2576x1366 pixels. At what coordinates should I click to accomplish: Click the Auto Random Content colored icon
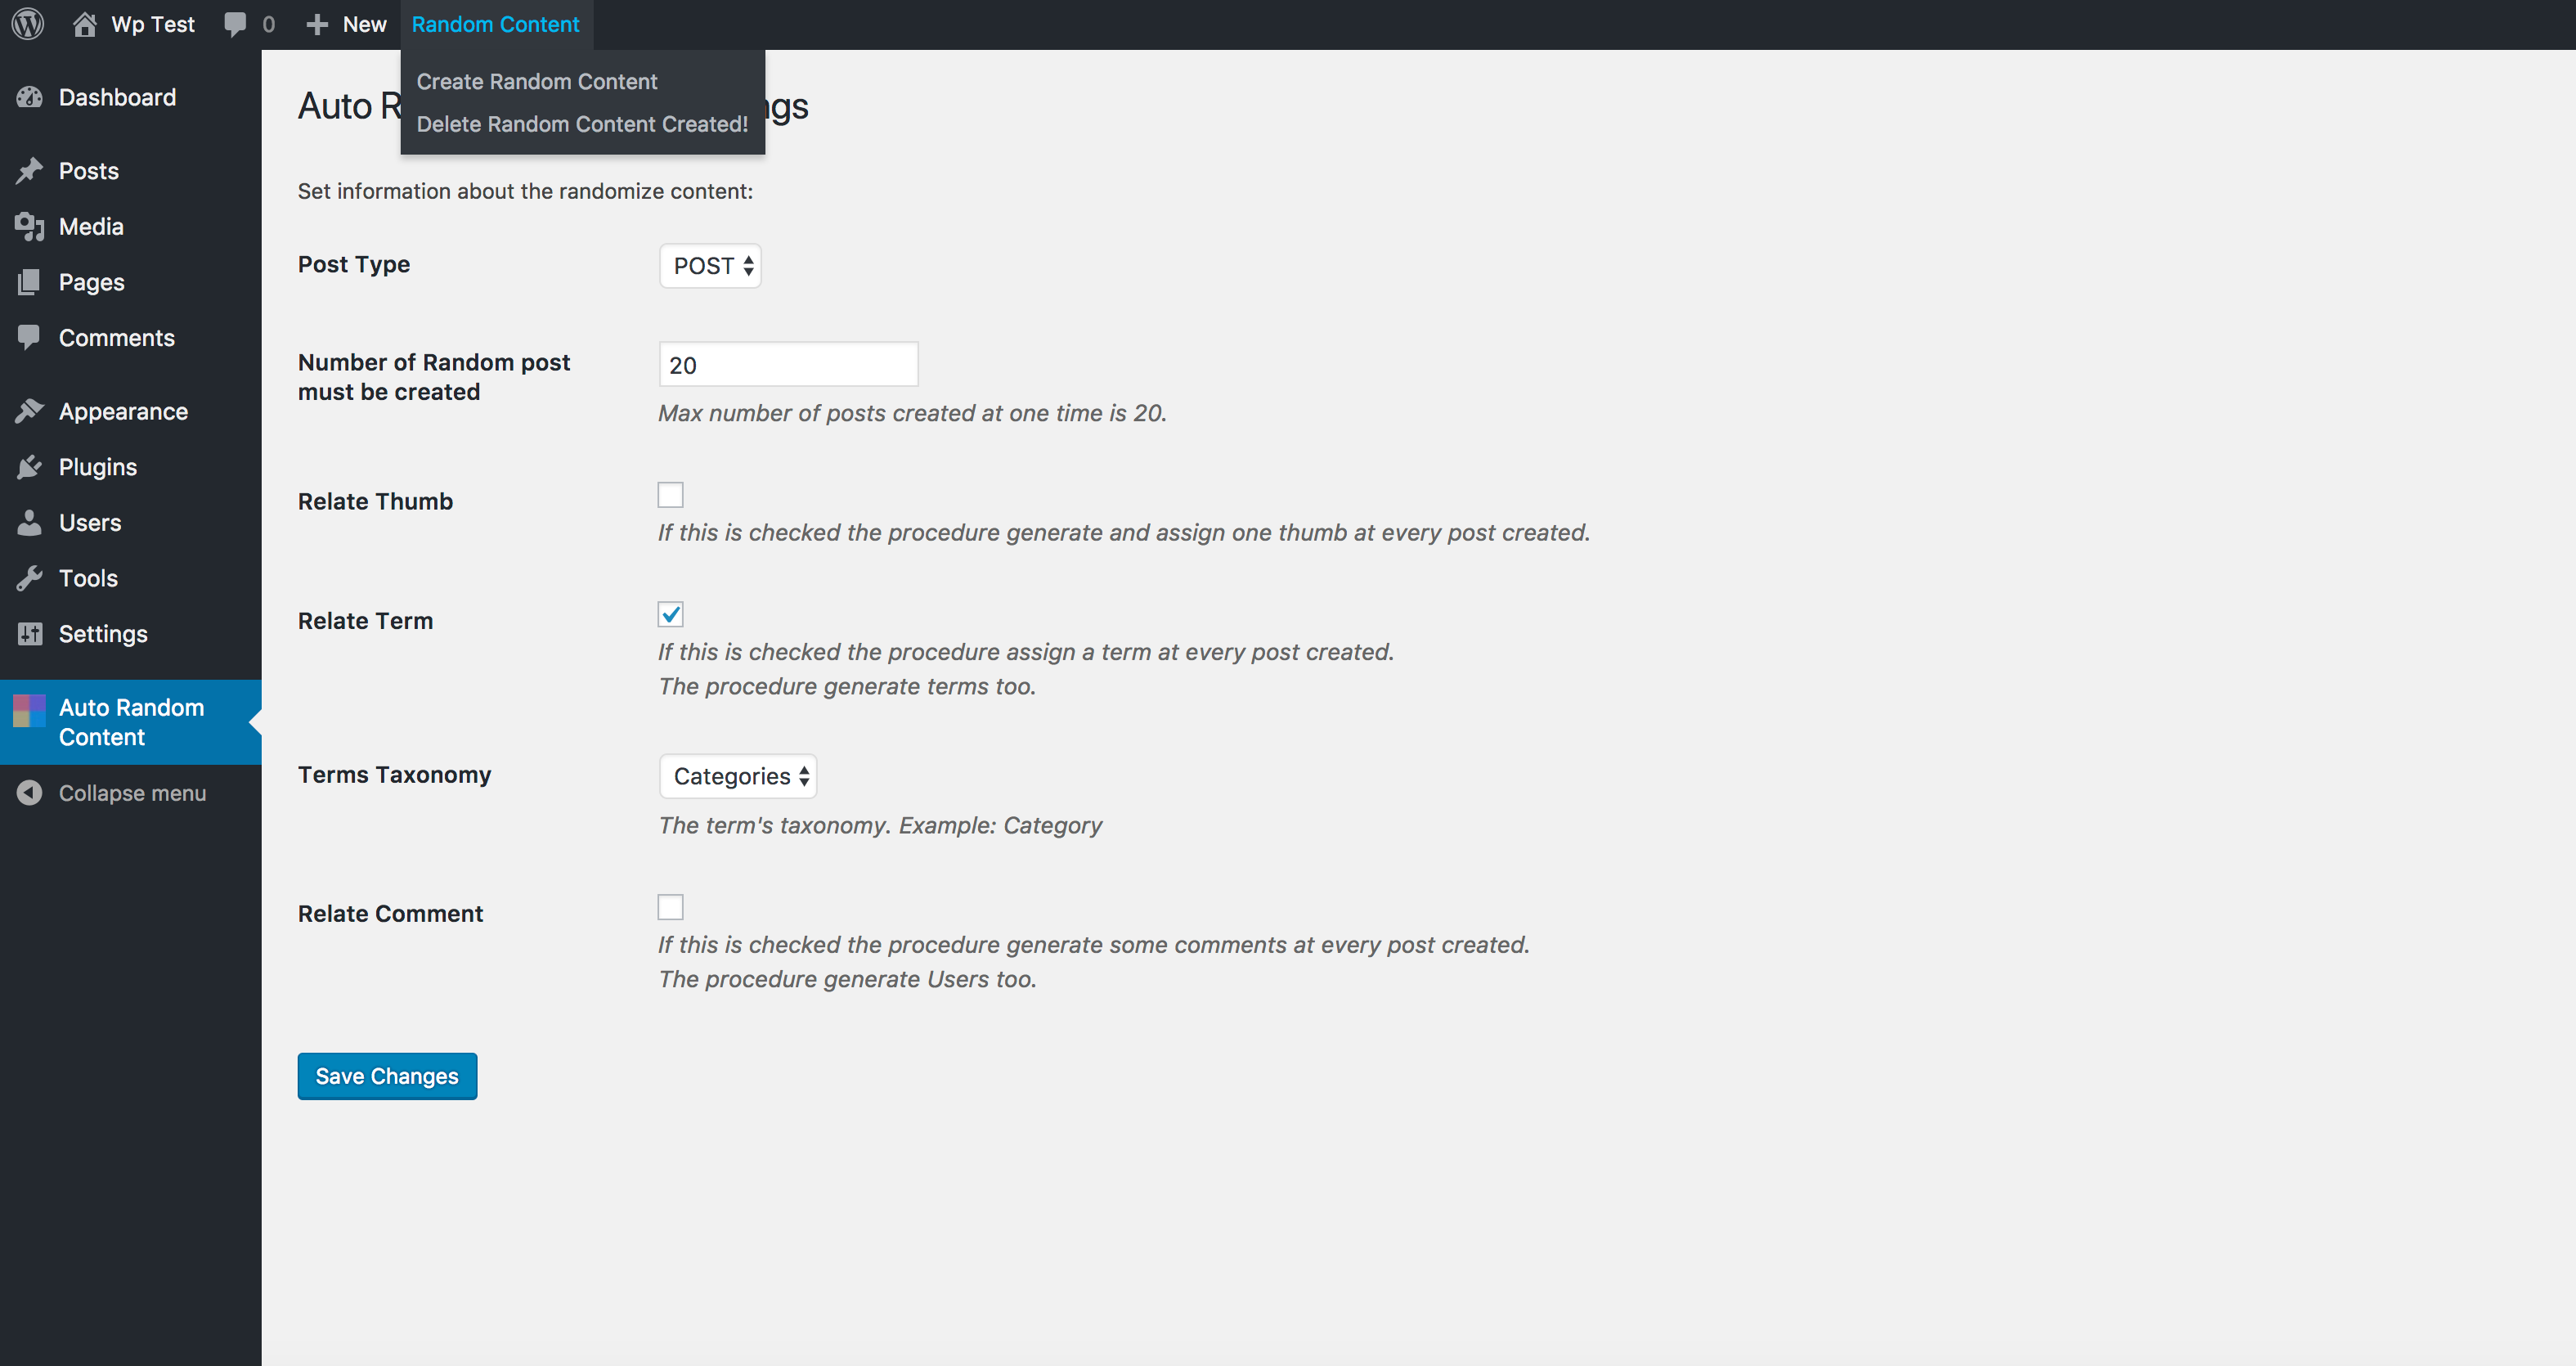coord(29,711)
